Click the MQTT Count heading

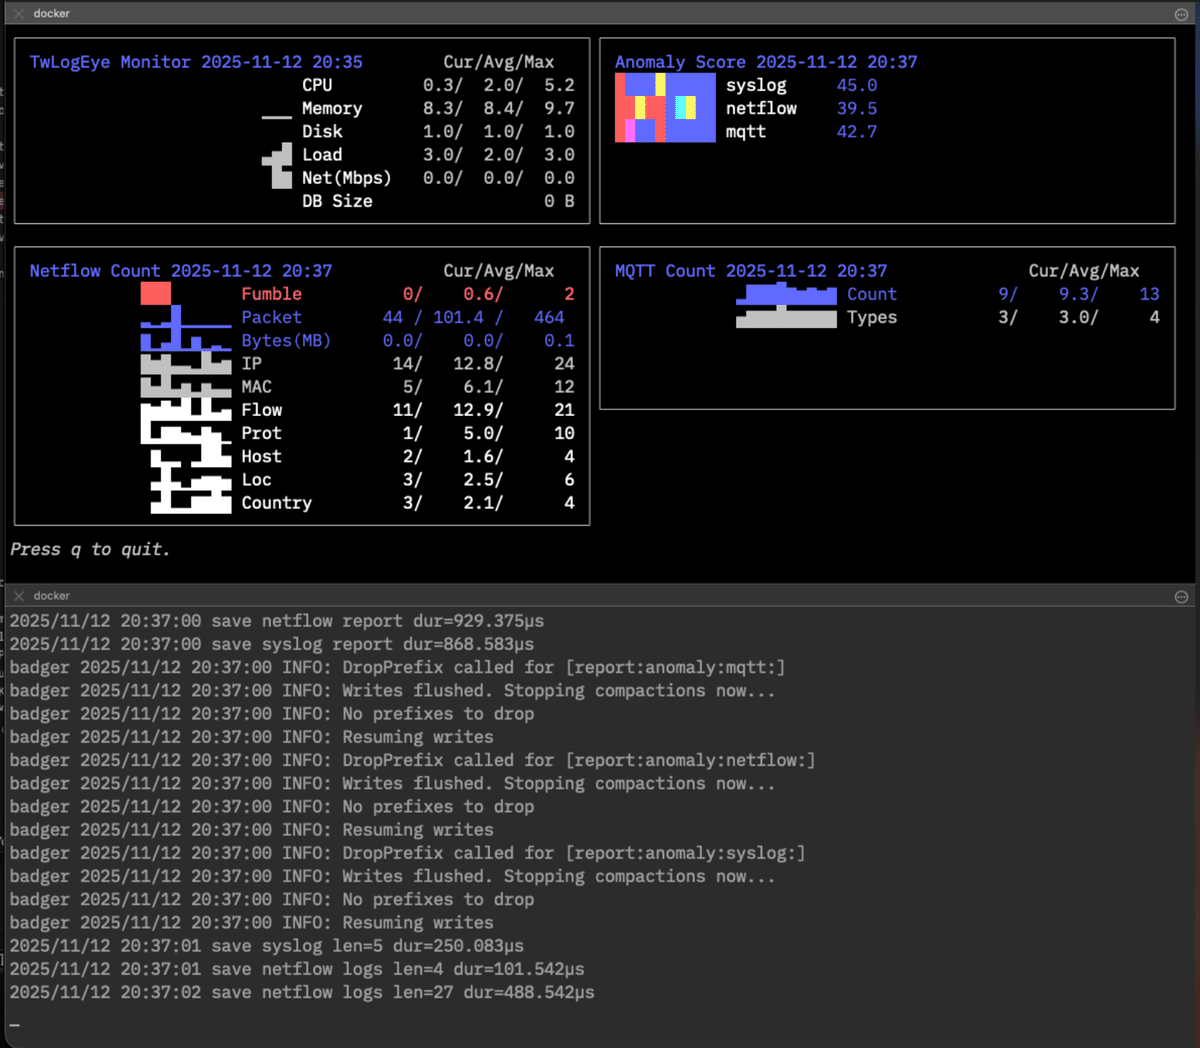click(751, 271)
